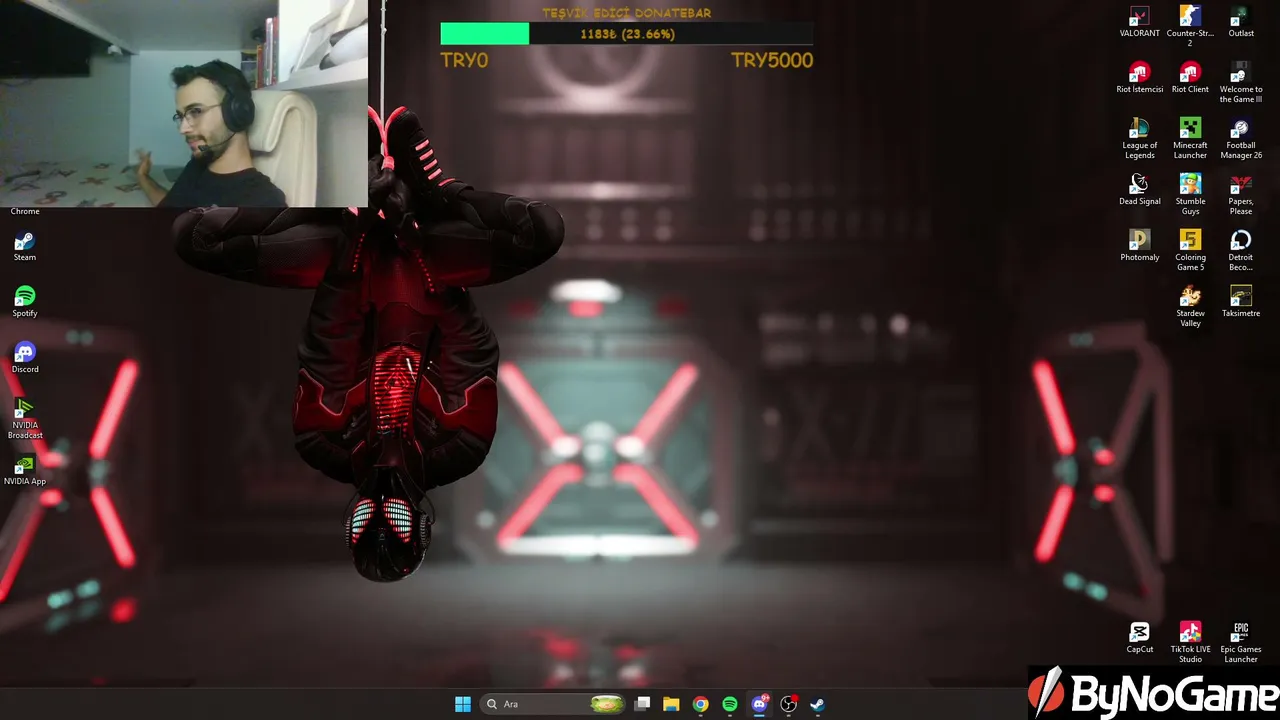Select the Detroit Become Human desktop icon
Image resolution: width=1280 pixels, height=720 pixels.
click(1241, 251)
